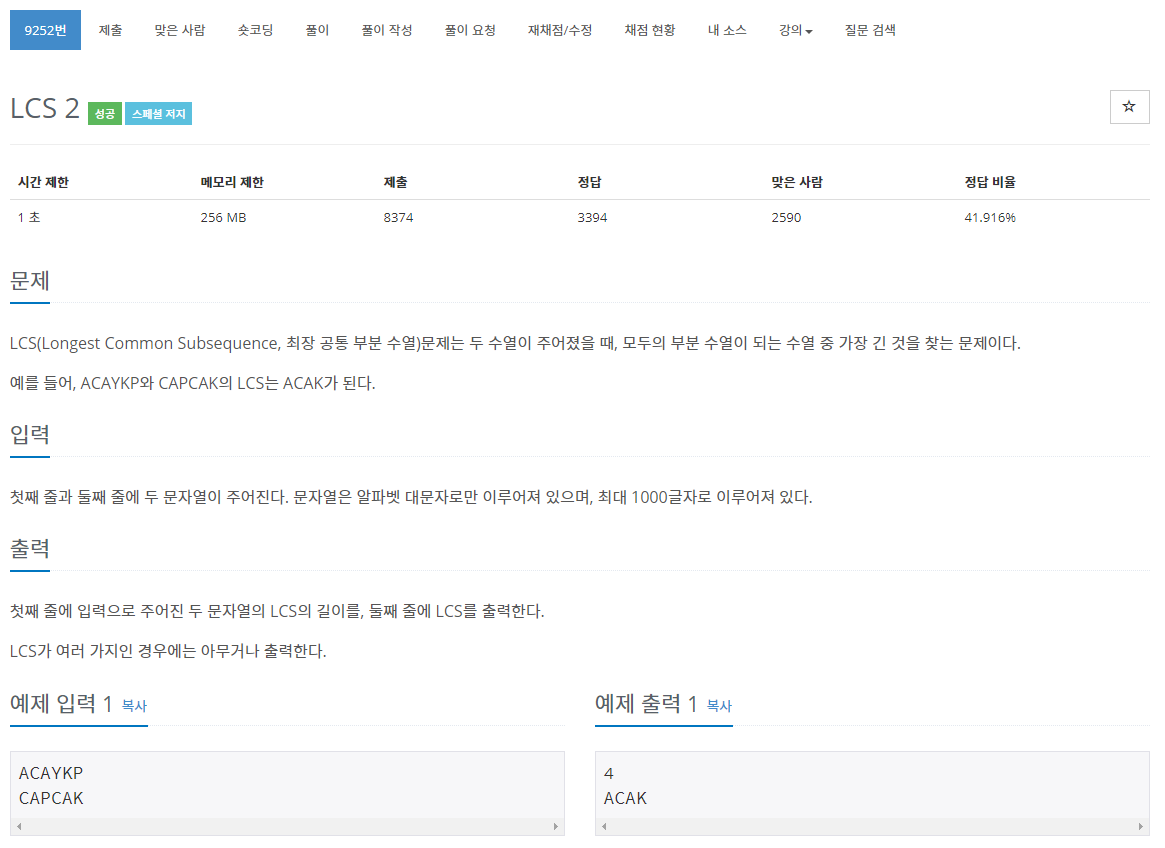Open 내 소스 to view my code
The height and width of the screenshot is (848, 1165).
coord(727,30)
